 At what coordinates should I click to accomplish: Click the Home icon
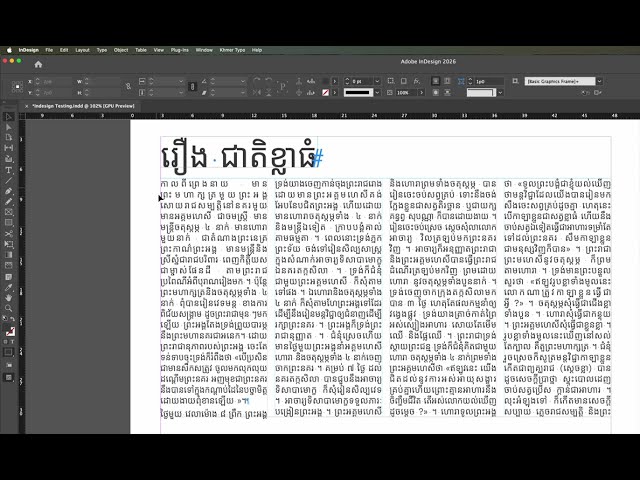[38, 64]
